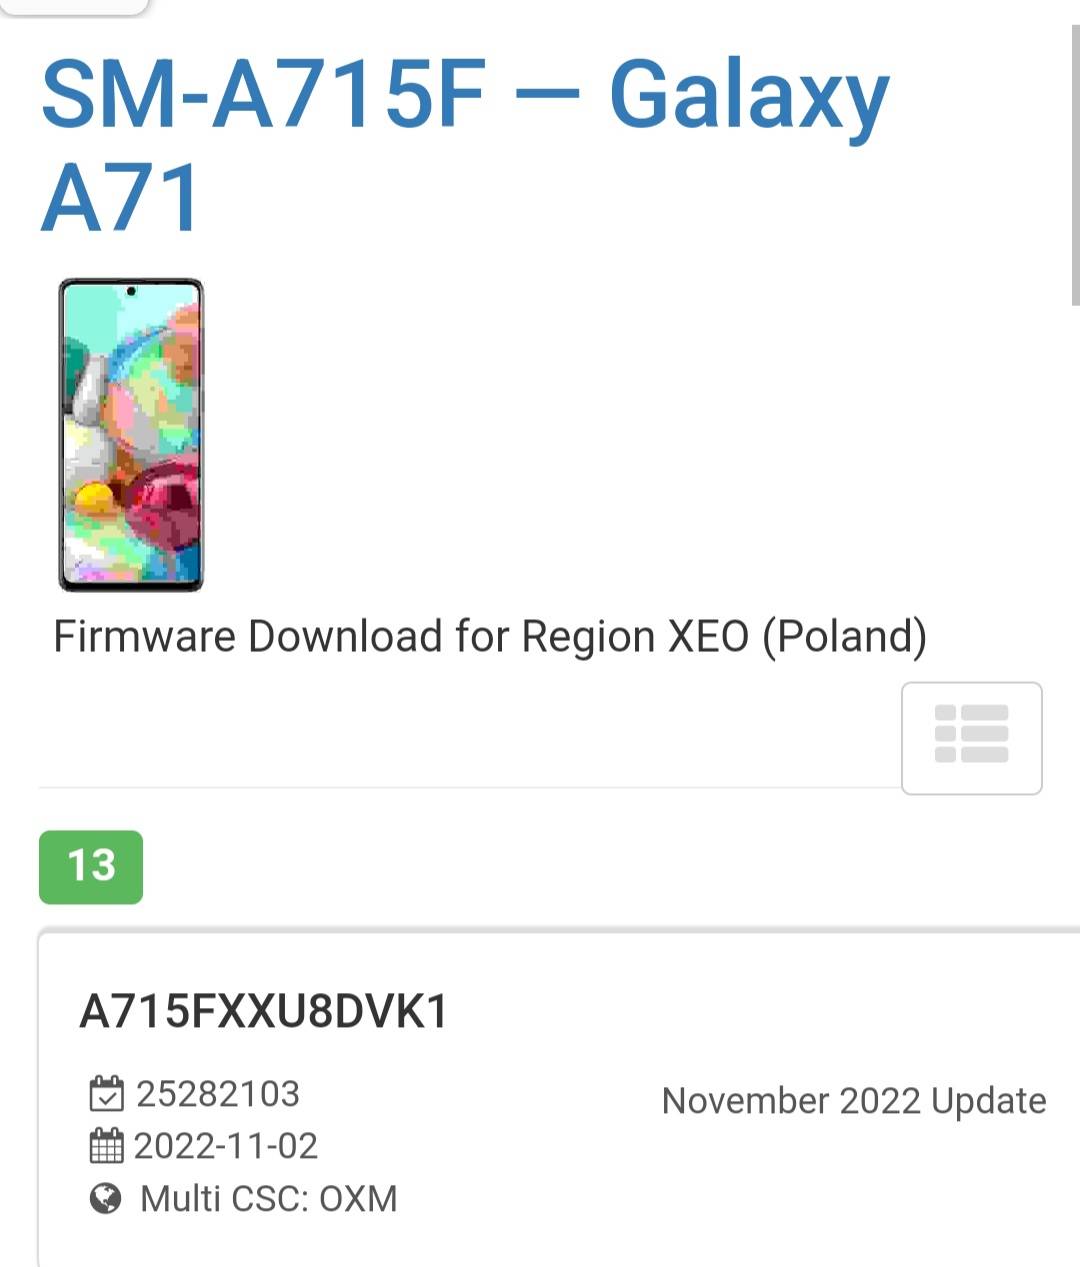Click the release date 2022-11-02
This screenshot has width=1080, height=1267.
click(x=226, y=1145)
